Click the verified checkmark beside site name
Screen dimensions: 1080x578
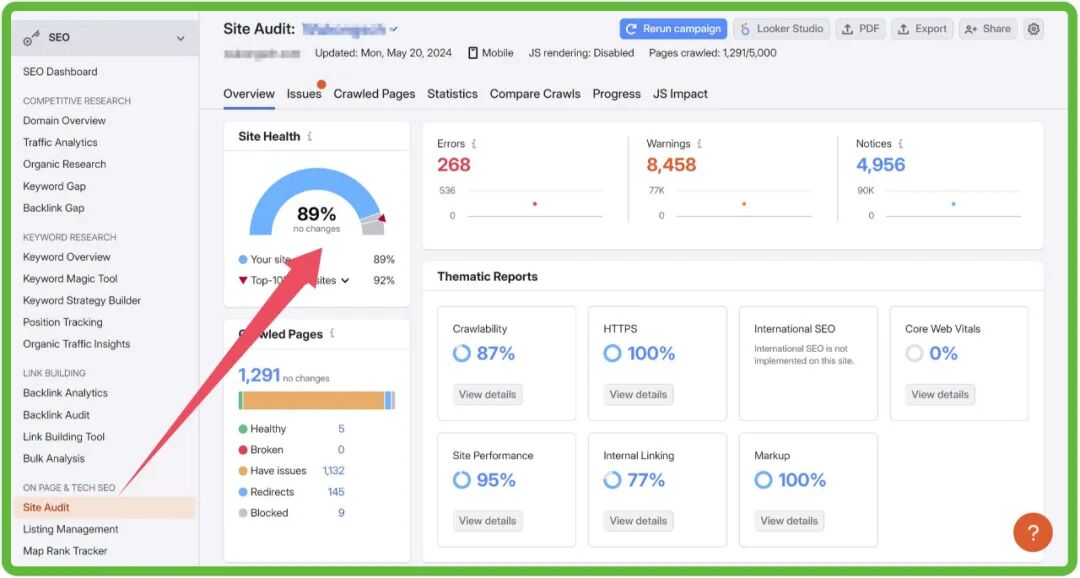click(394, 29)
